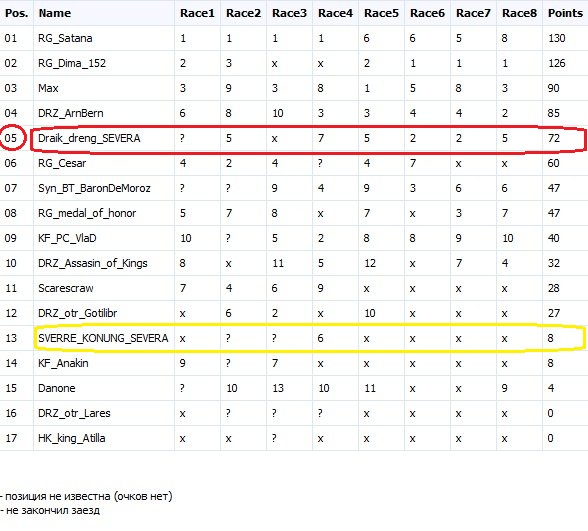The image size is (588, 531).
Task: Select the Danone name cell
Action: coord(57,388)
